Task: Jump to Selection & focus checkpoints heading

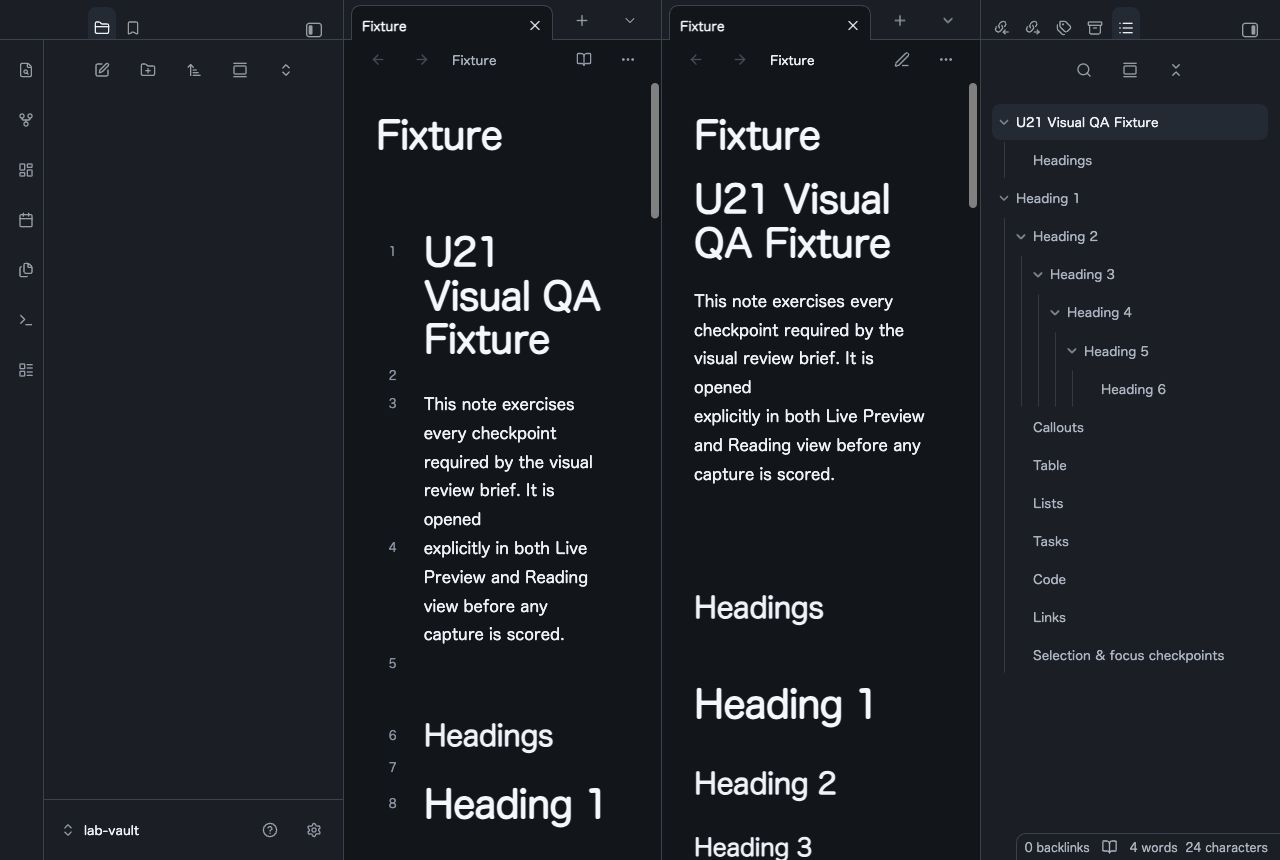Action: [1128, 655]
